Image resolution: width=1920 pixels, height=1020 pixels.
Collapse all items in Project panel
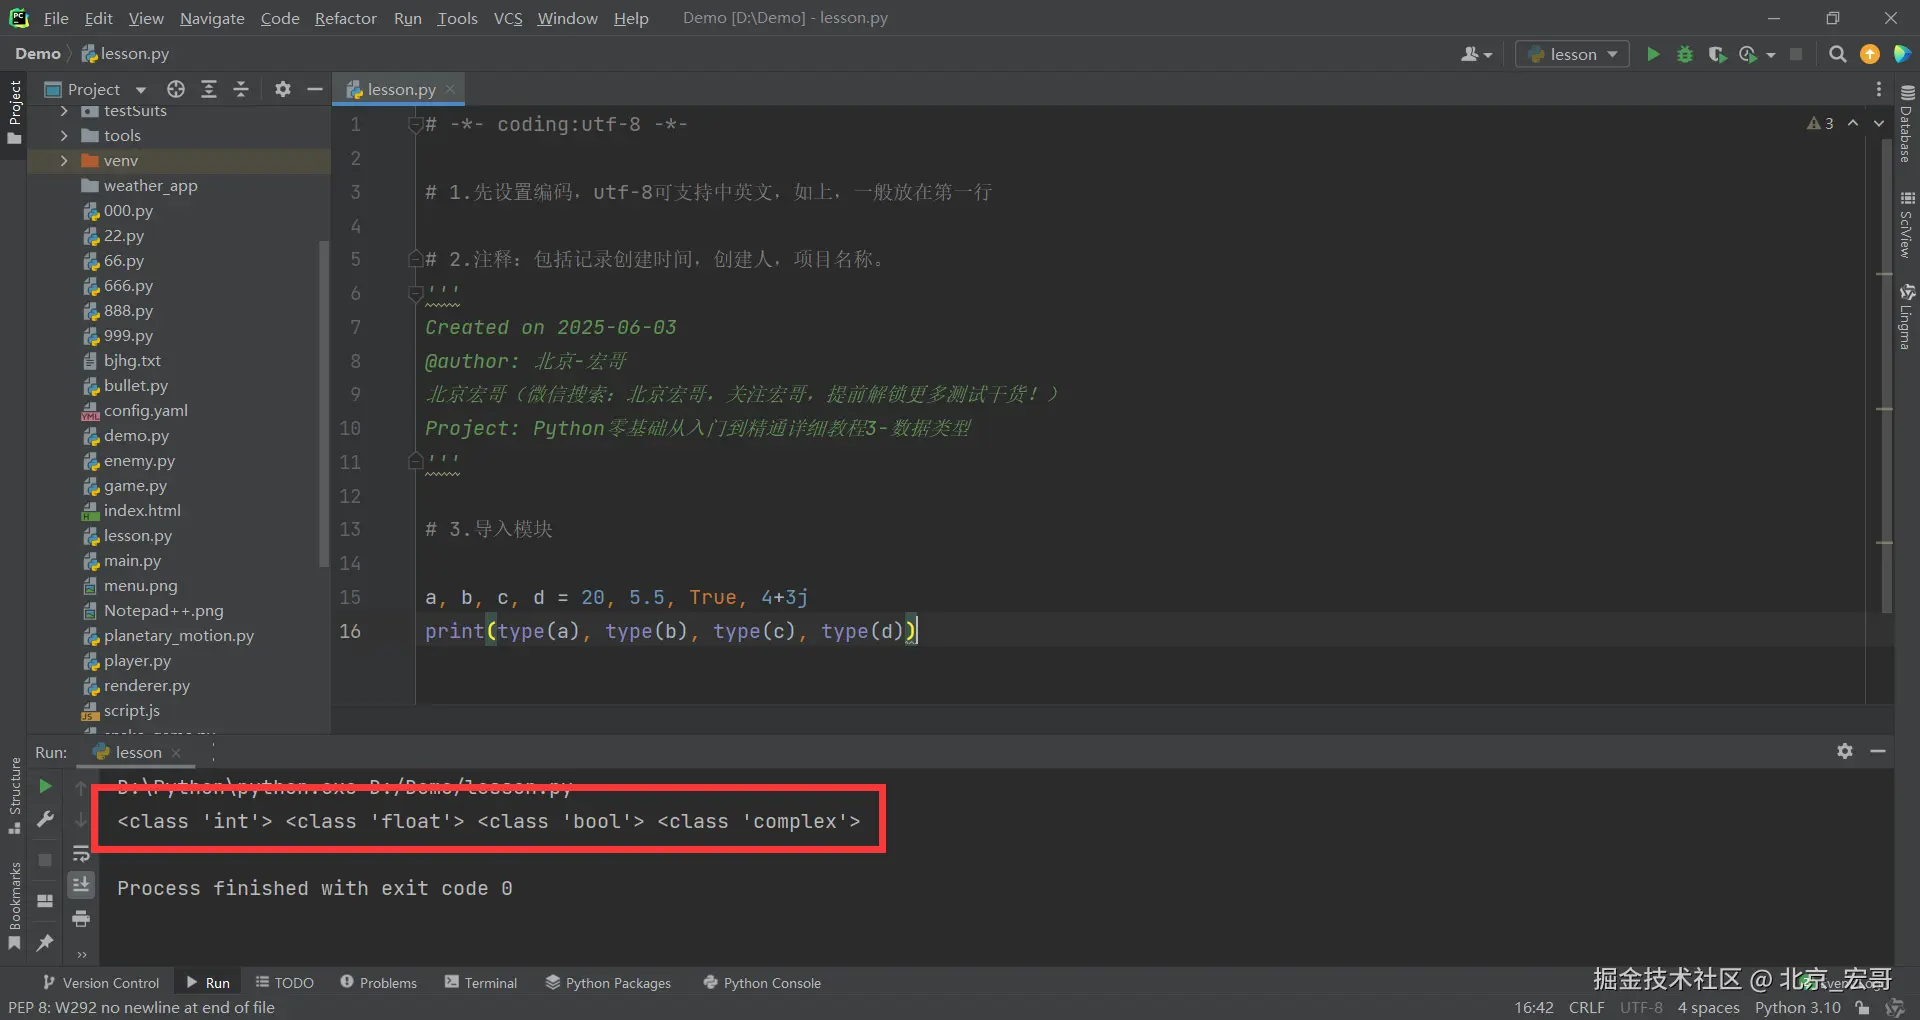click(x=241, y=89)
